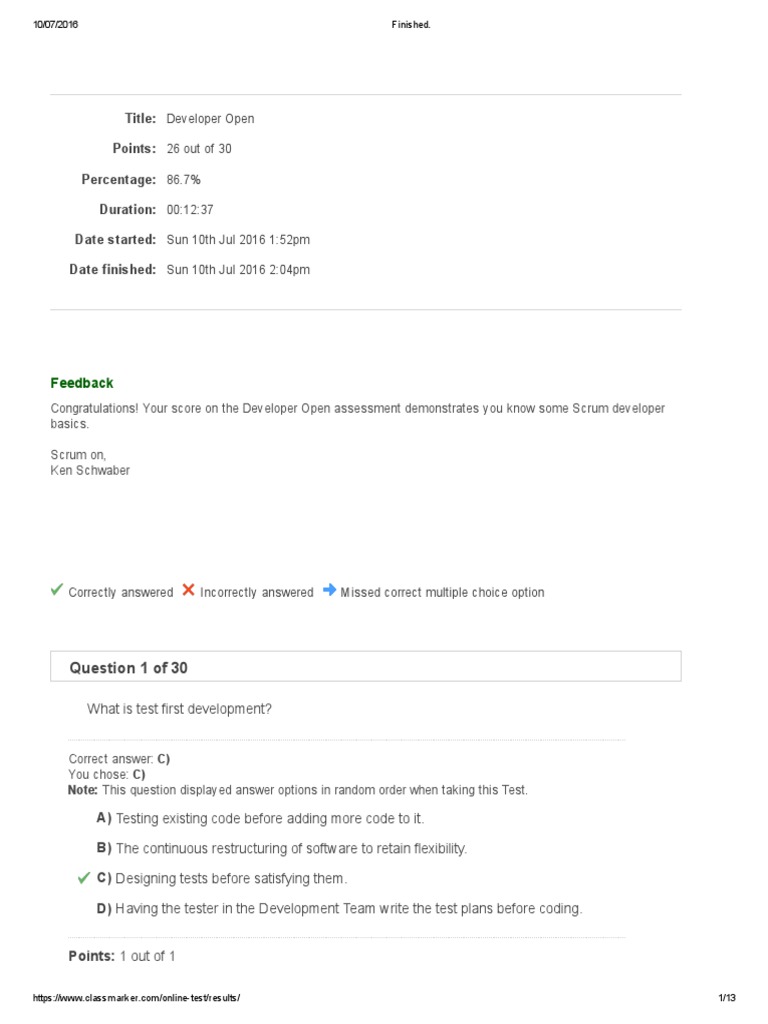Click the 86.7% percentage value
768x1024 pixels.
pyautogui.click(x=184, y=179)
